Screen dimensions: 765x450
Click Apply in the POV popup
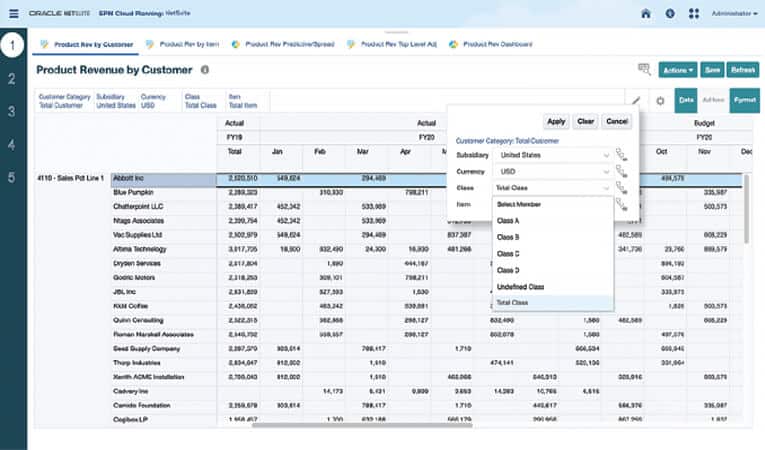click(556, 121)
